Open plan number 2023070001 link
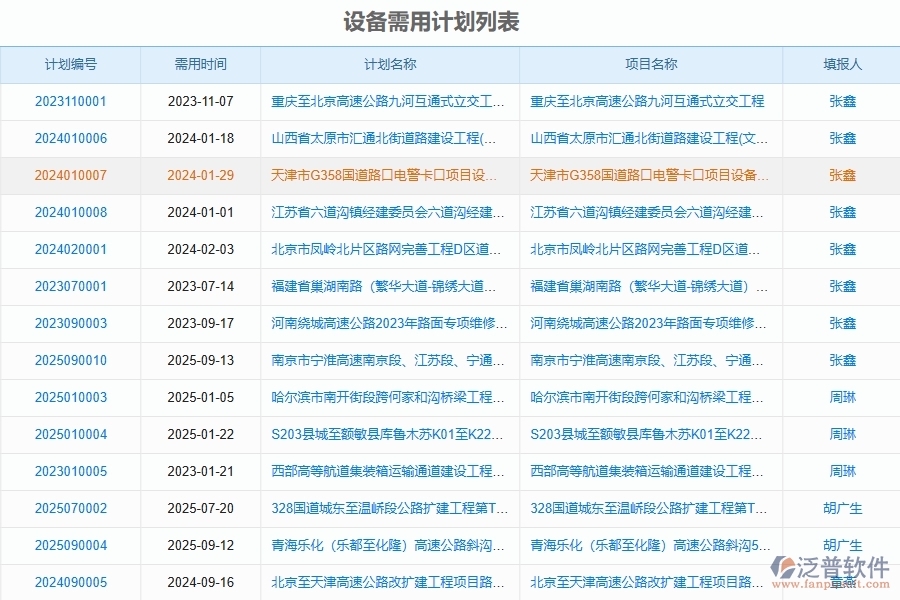This screenshot has width=900, height=600. coord(70,286)
